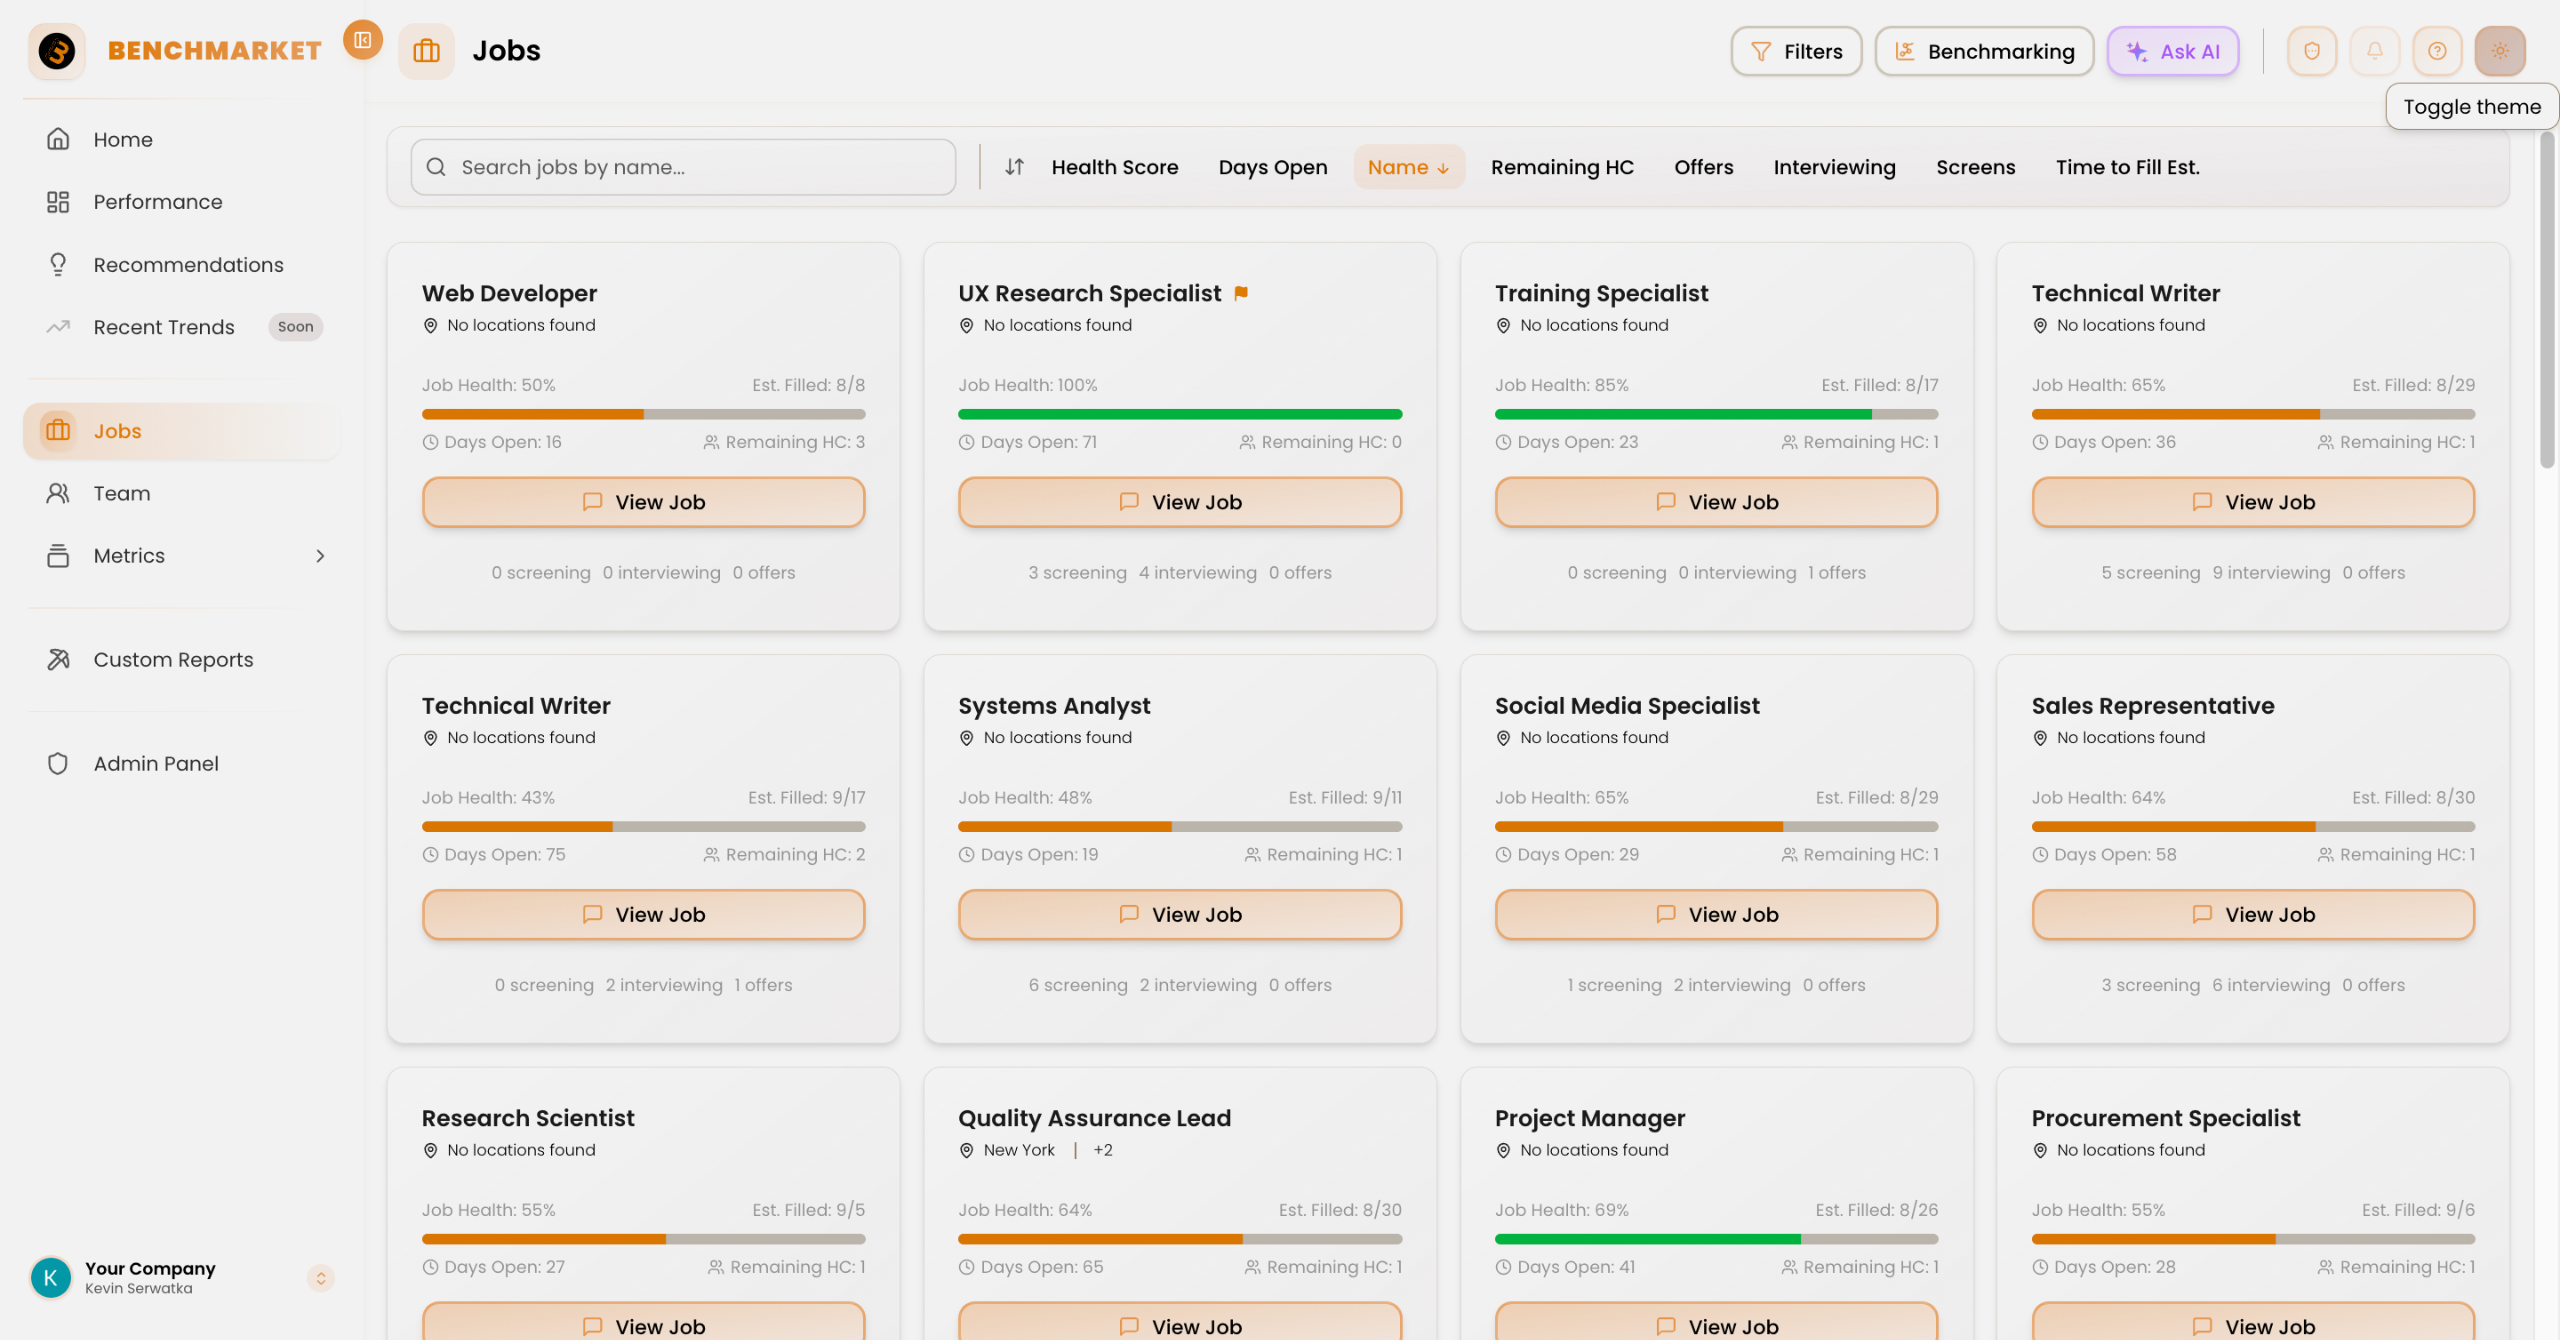Viewport: 2560px width, 1340px height.
Task: Click the Training Specialist job health bar
Action: 1716,414
